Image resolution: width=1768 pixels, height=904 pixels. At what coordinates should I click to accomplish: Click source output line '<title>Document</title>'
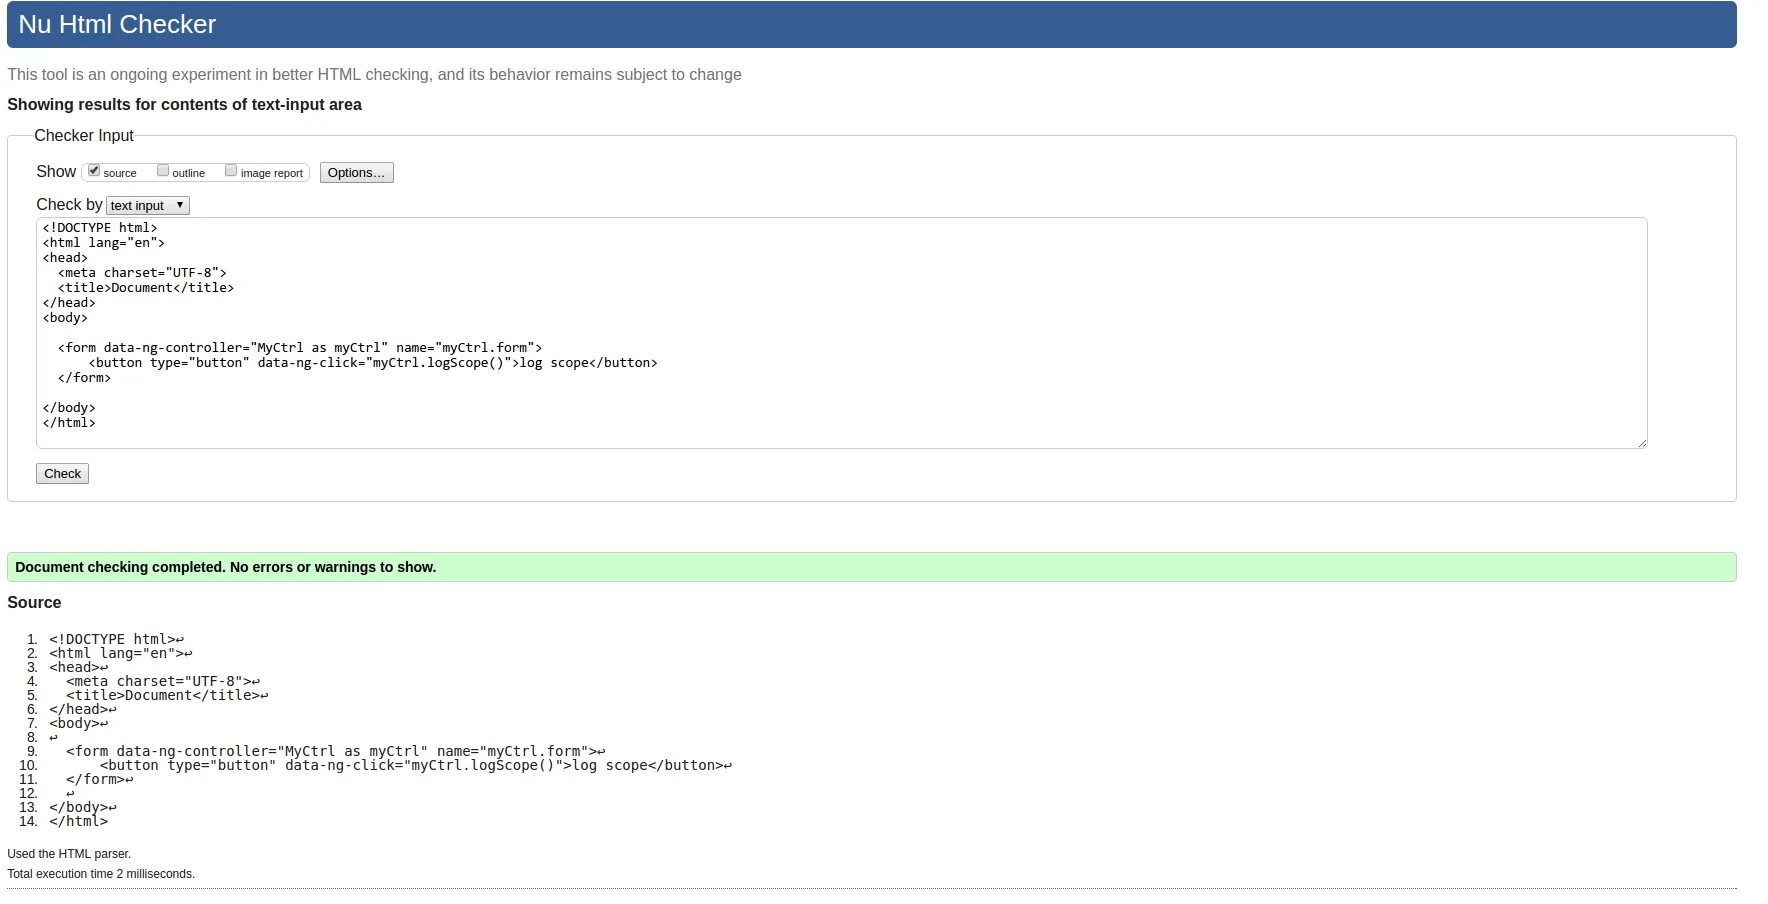click(x=167, y=695)
